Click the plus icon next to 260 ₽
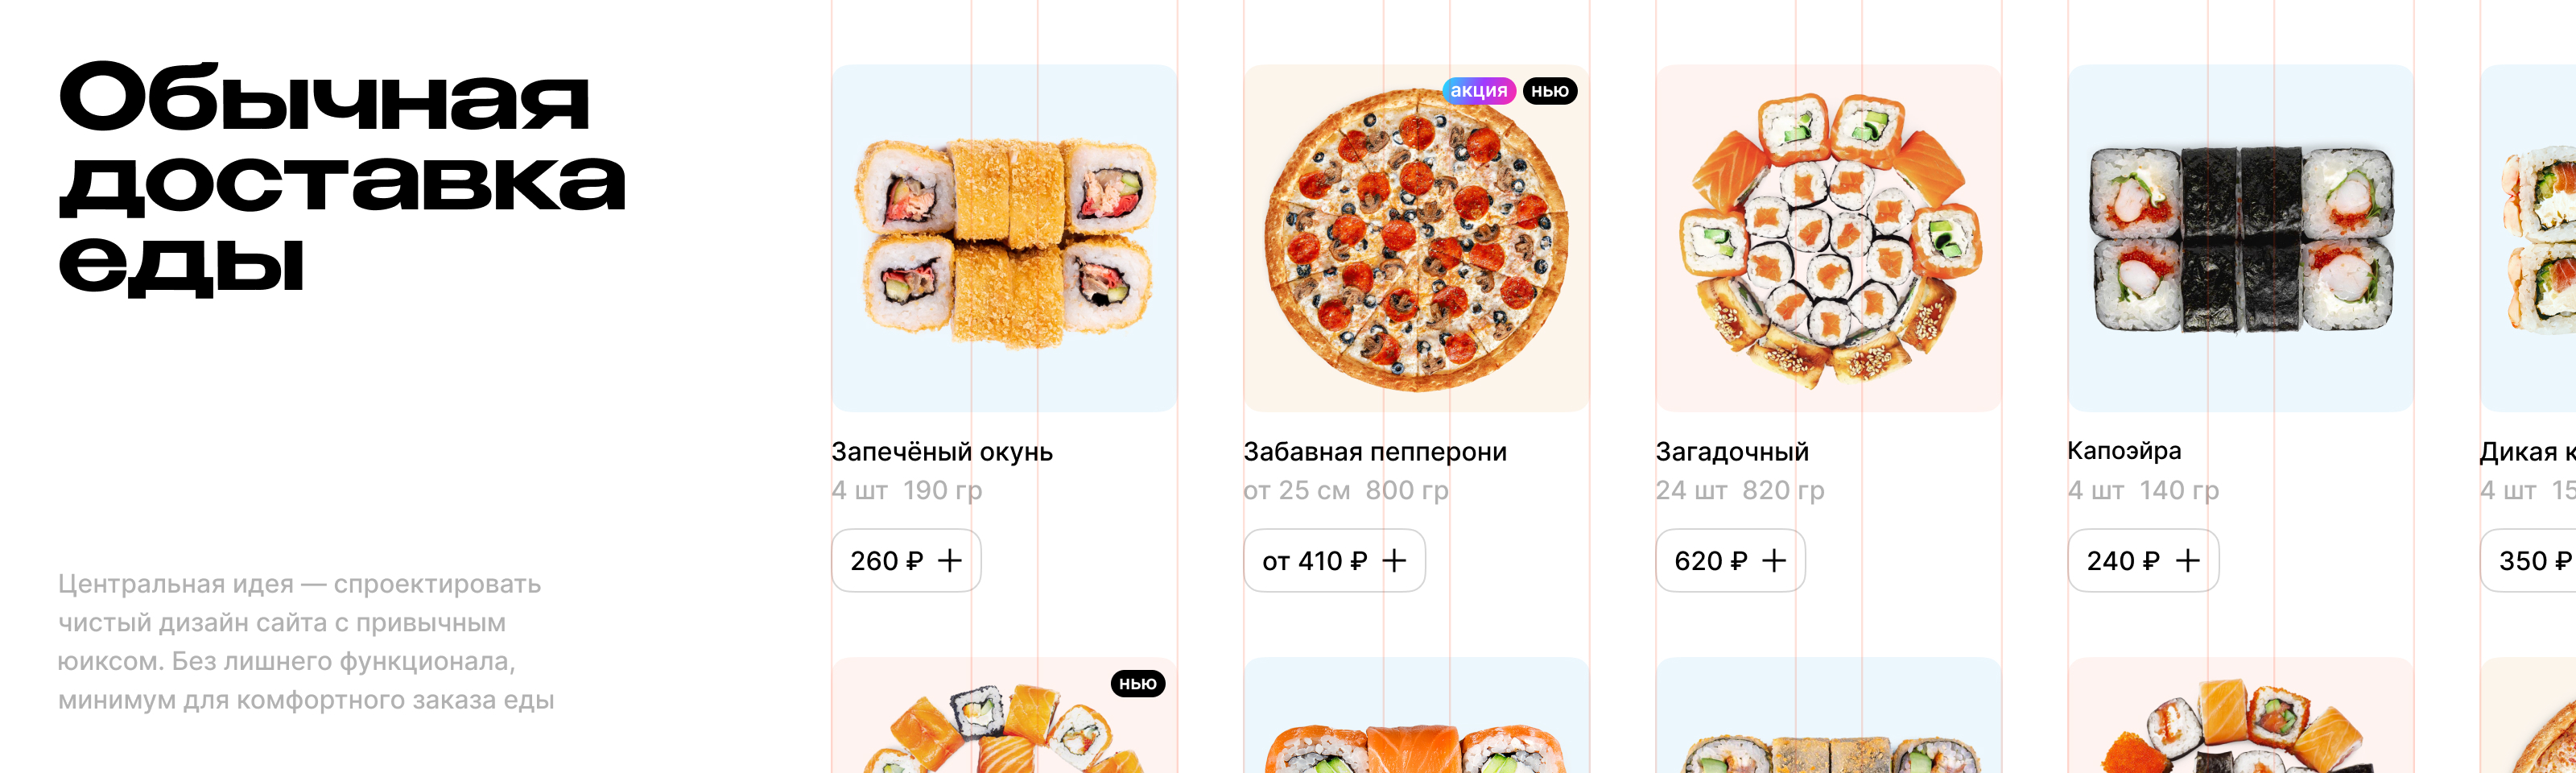Image resolution: width=2576 pixels, height=773 pixels. click(950, 561)
